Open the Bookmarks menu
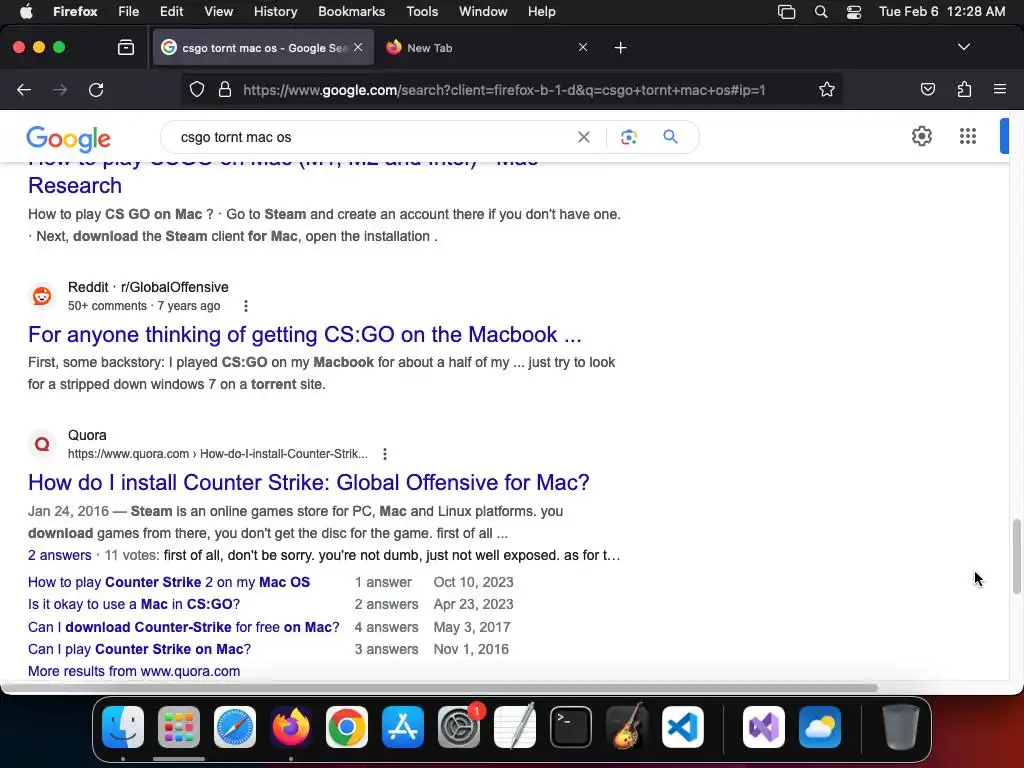Viewport: 1024px width, 768px height. point(351,12)
